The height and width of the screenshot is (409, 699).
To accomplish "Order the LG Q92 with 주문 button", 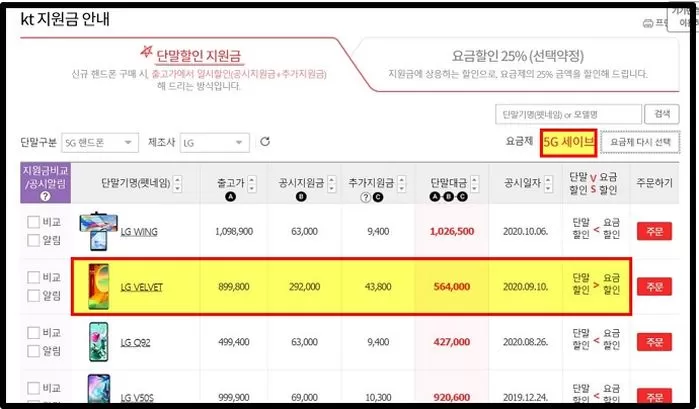I will [x=654, y=342].
